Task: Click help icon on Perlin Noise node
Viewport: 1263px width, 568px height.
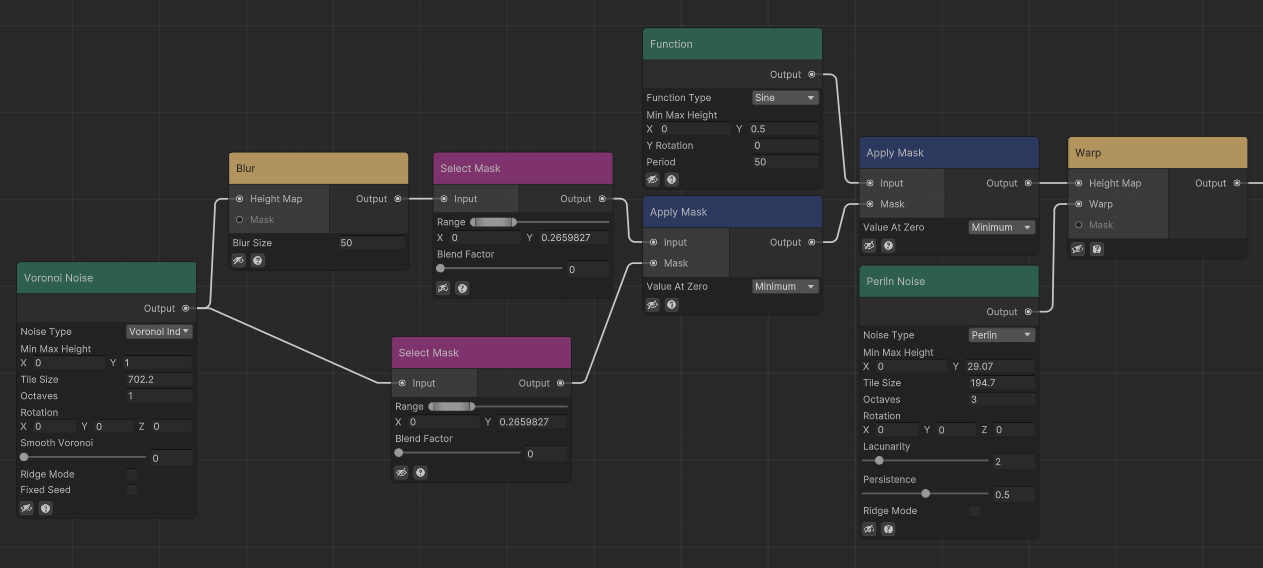Action: coord(888,529)
